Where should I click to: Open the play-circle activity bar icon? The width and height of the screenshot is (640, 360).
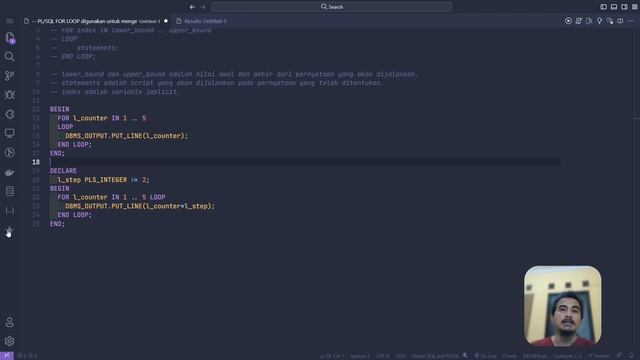point(9,153)
